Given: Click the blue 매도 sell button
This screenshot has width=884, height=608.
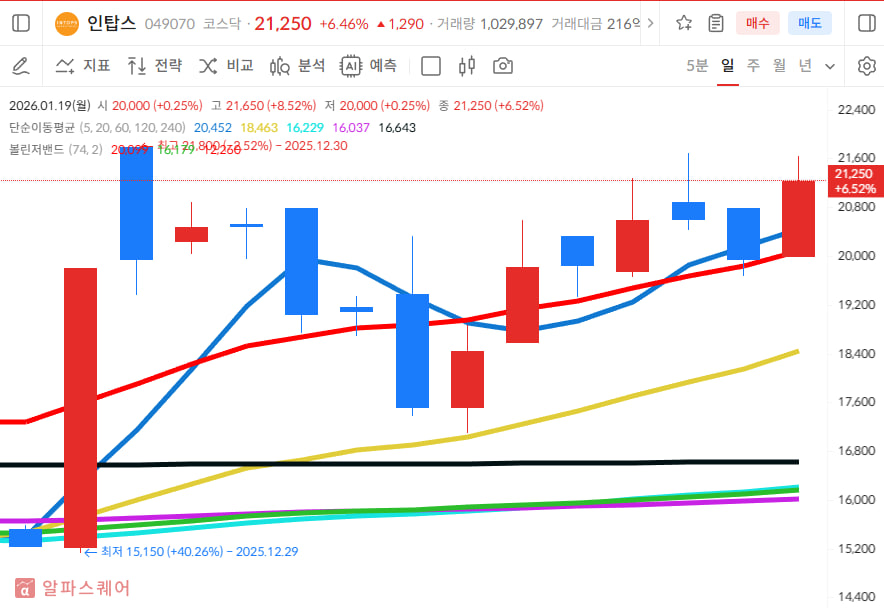Looking at the screenshot, I should (x=809, y=23).
